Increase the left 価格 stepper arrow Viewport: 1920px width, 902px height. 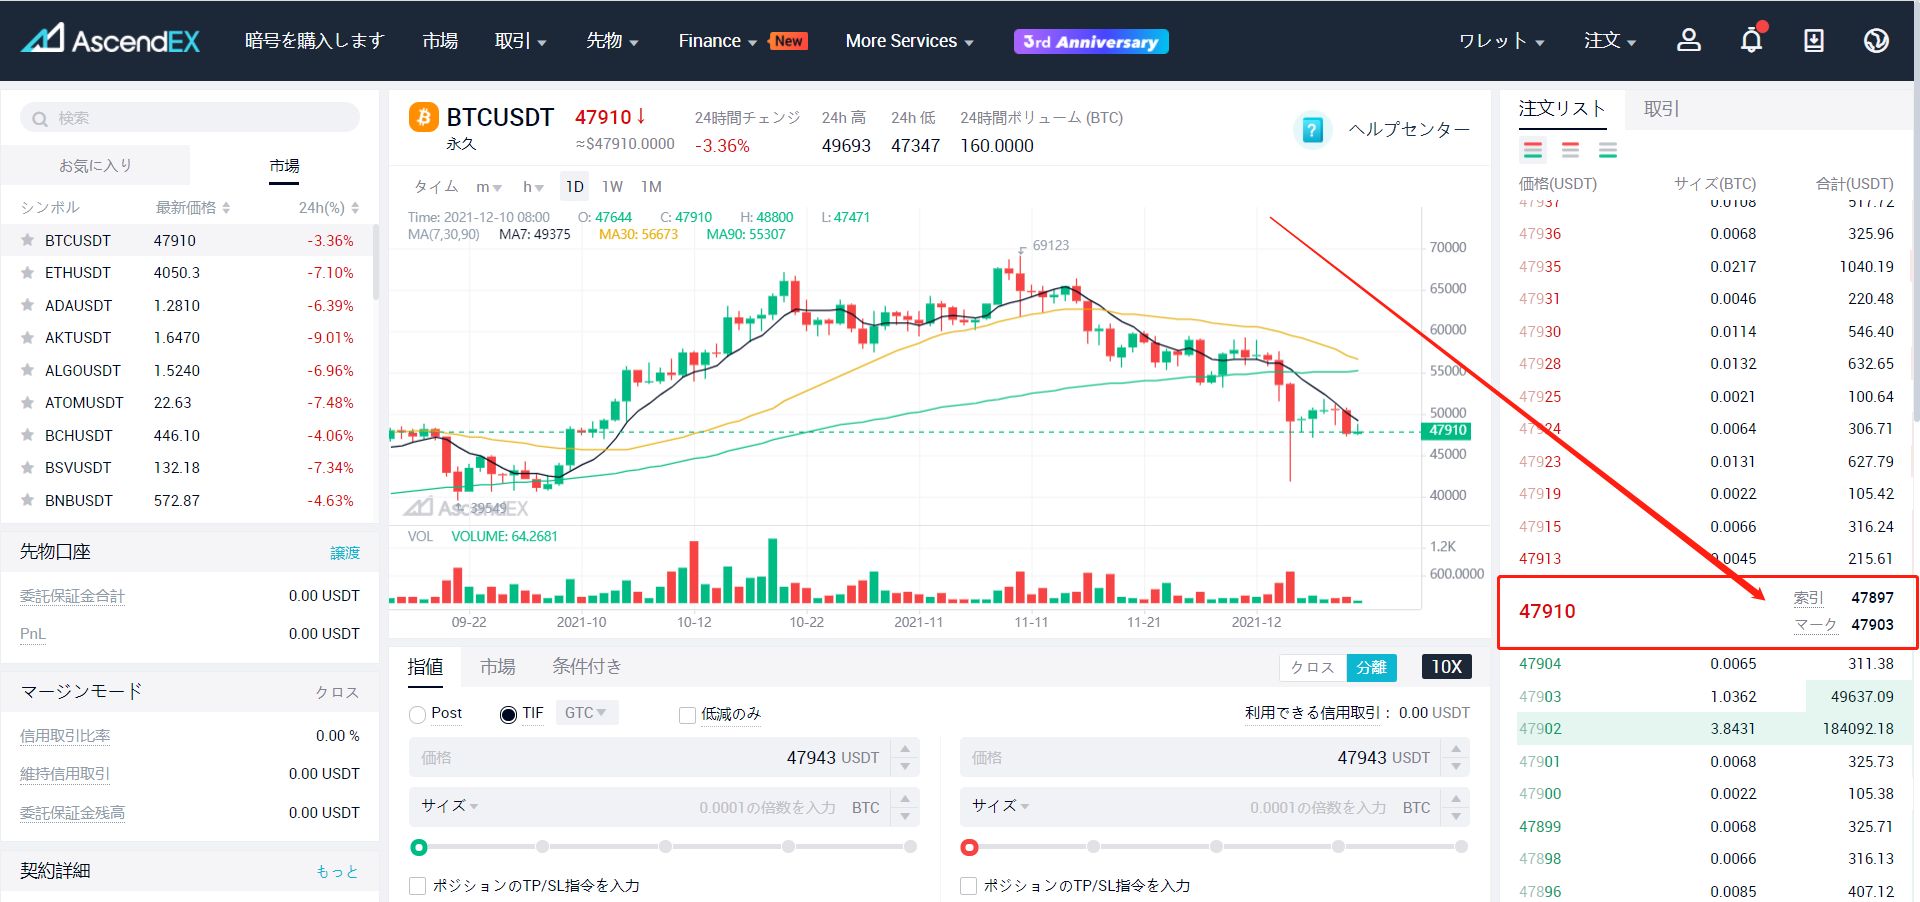coord(905,749)
